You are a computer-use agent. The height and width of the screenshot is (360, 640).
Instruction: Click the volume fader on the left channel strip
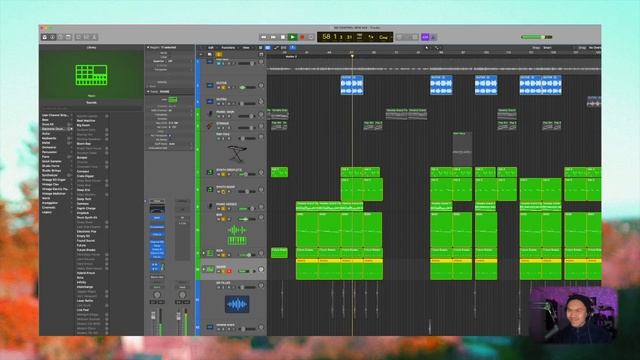coord(154,317)
